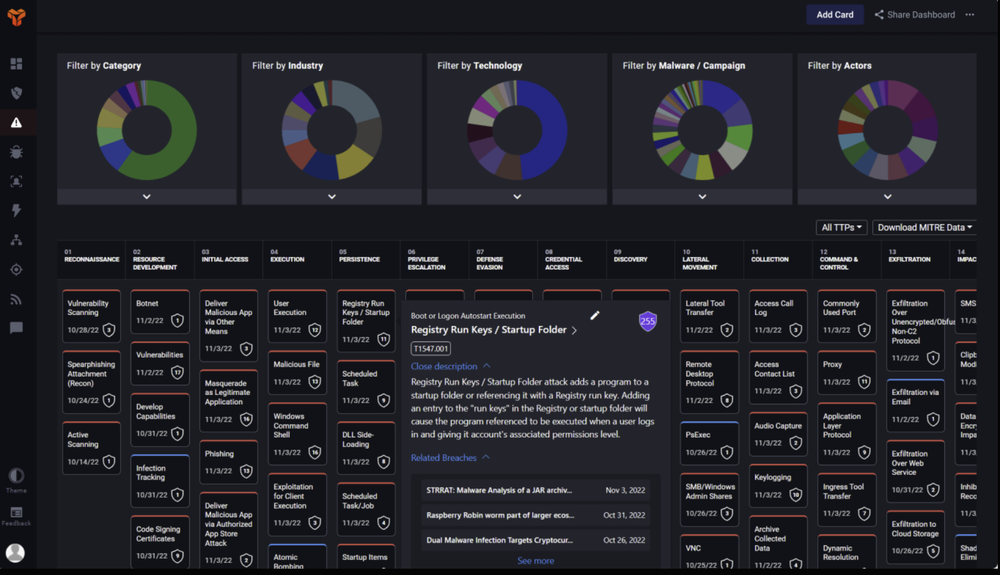Collapse the Related Breaches section
Viewport: 1000px width, 575px height.
[x=450, y=458]
